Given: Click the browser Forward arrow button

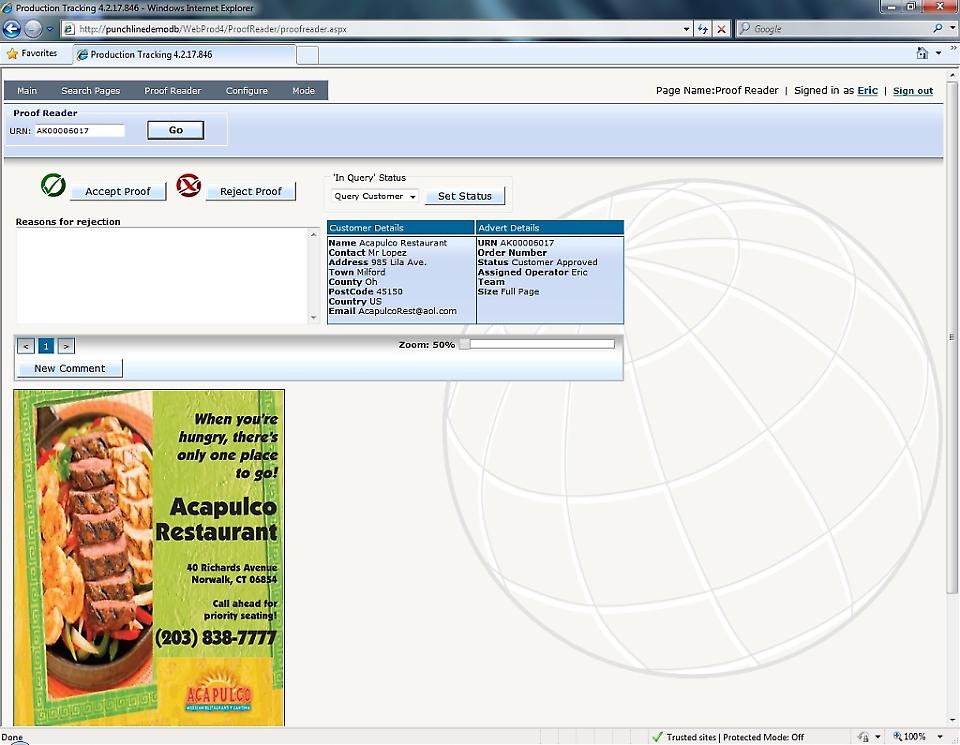Looking at the screenshot, I should (x=33, y=29).
